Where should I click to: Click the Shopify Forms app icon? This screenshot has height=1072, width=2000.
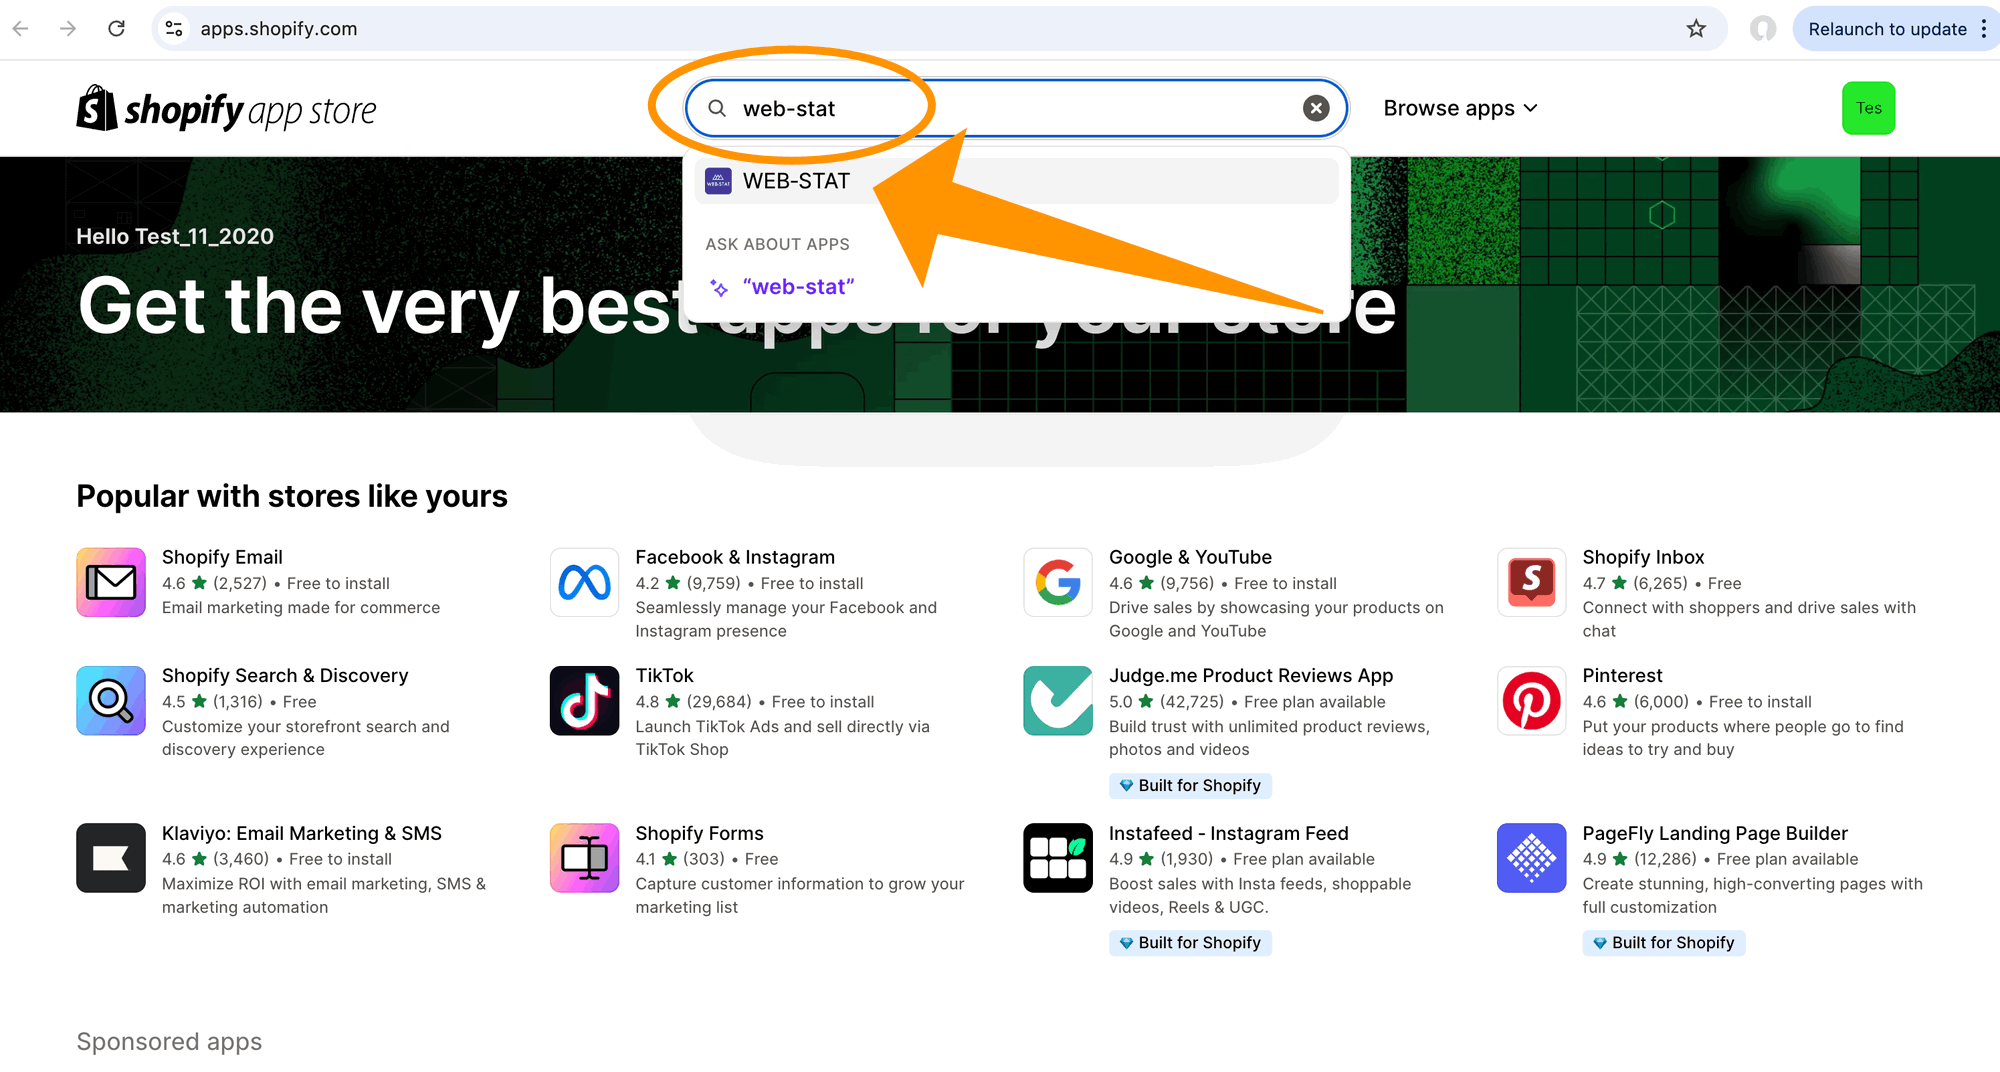[584, 858]
